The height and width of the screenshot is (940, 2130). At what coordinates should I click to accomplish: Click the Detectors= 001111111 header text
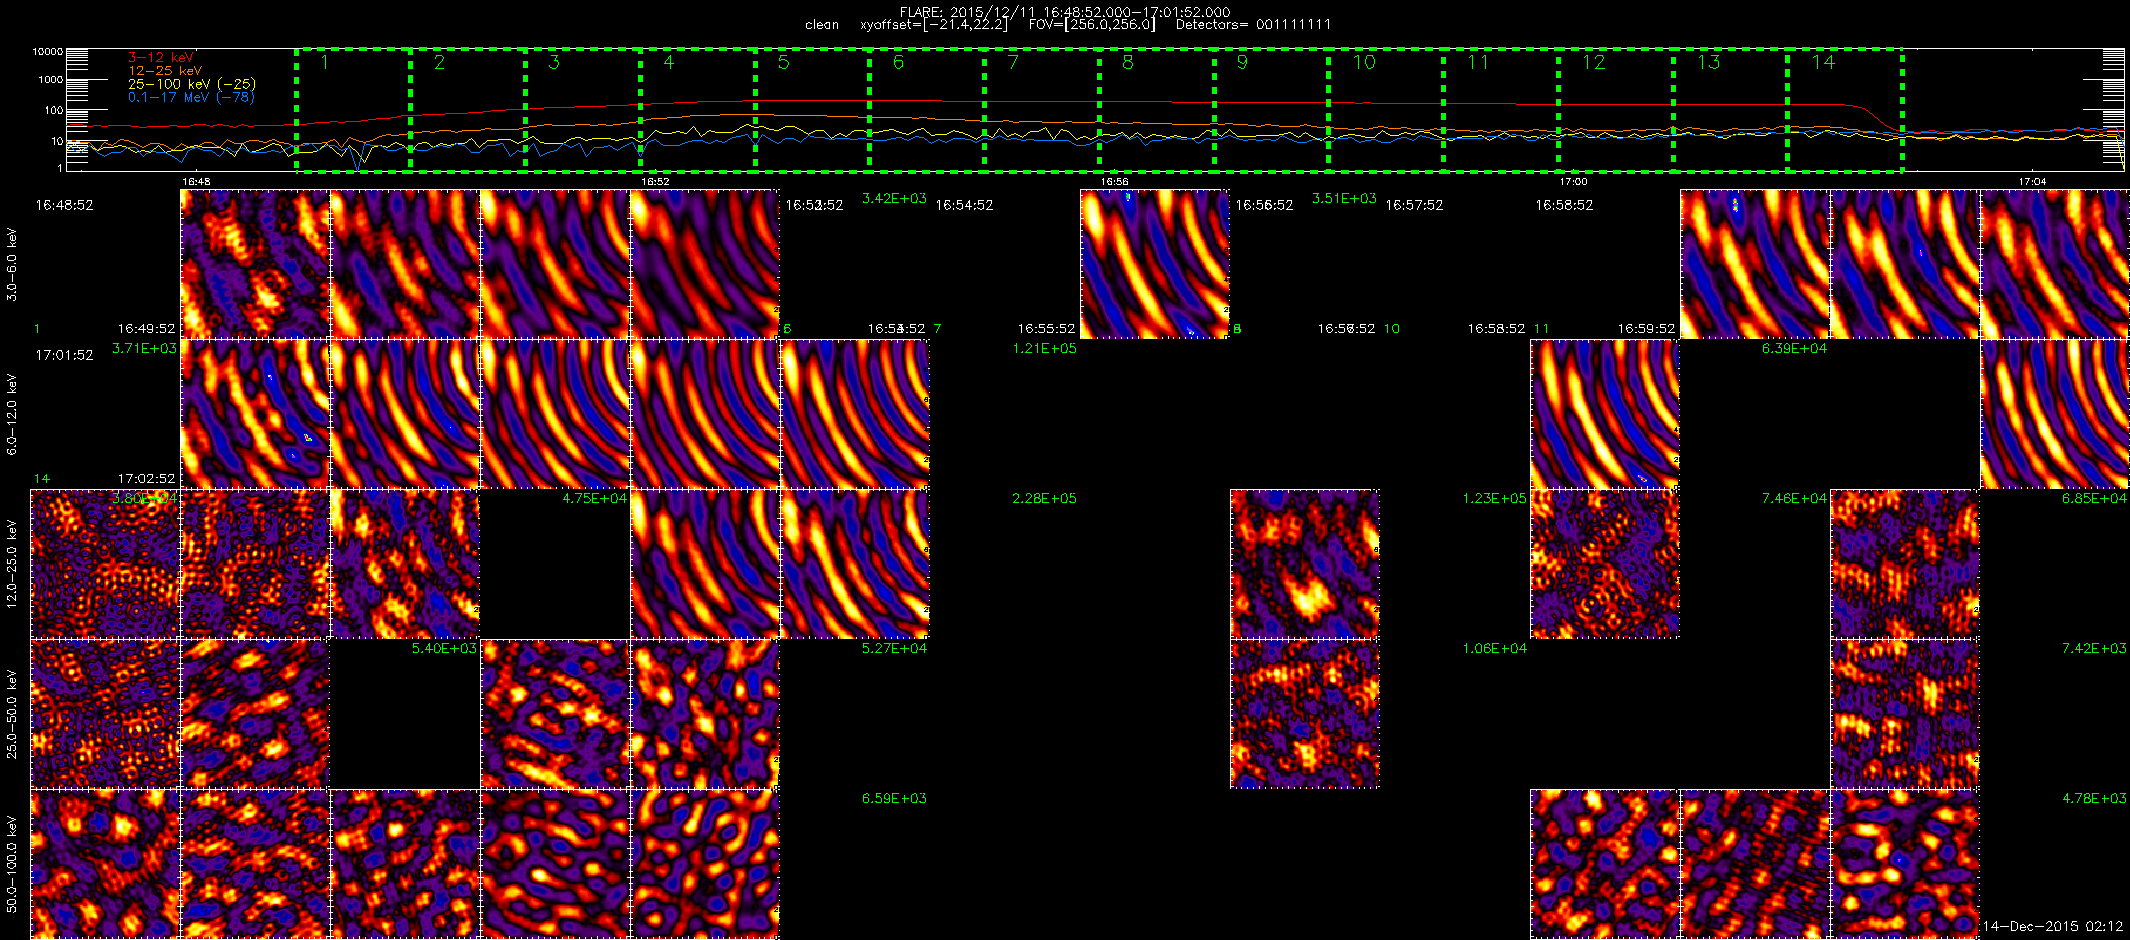(x=1253, y=25)
